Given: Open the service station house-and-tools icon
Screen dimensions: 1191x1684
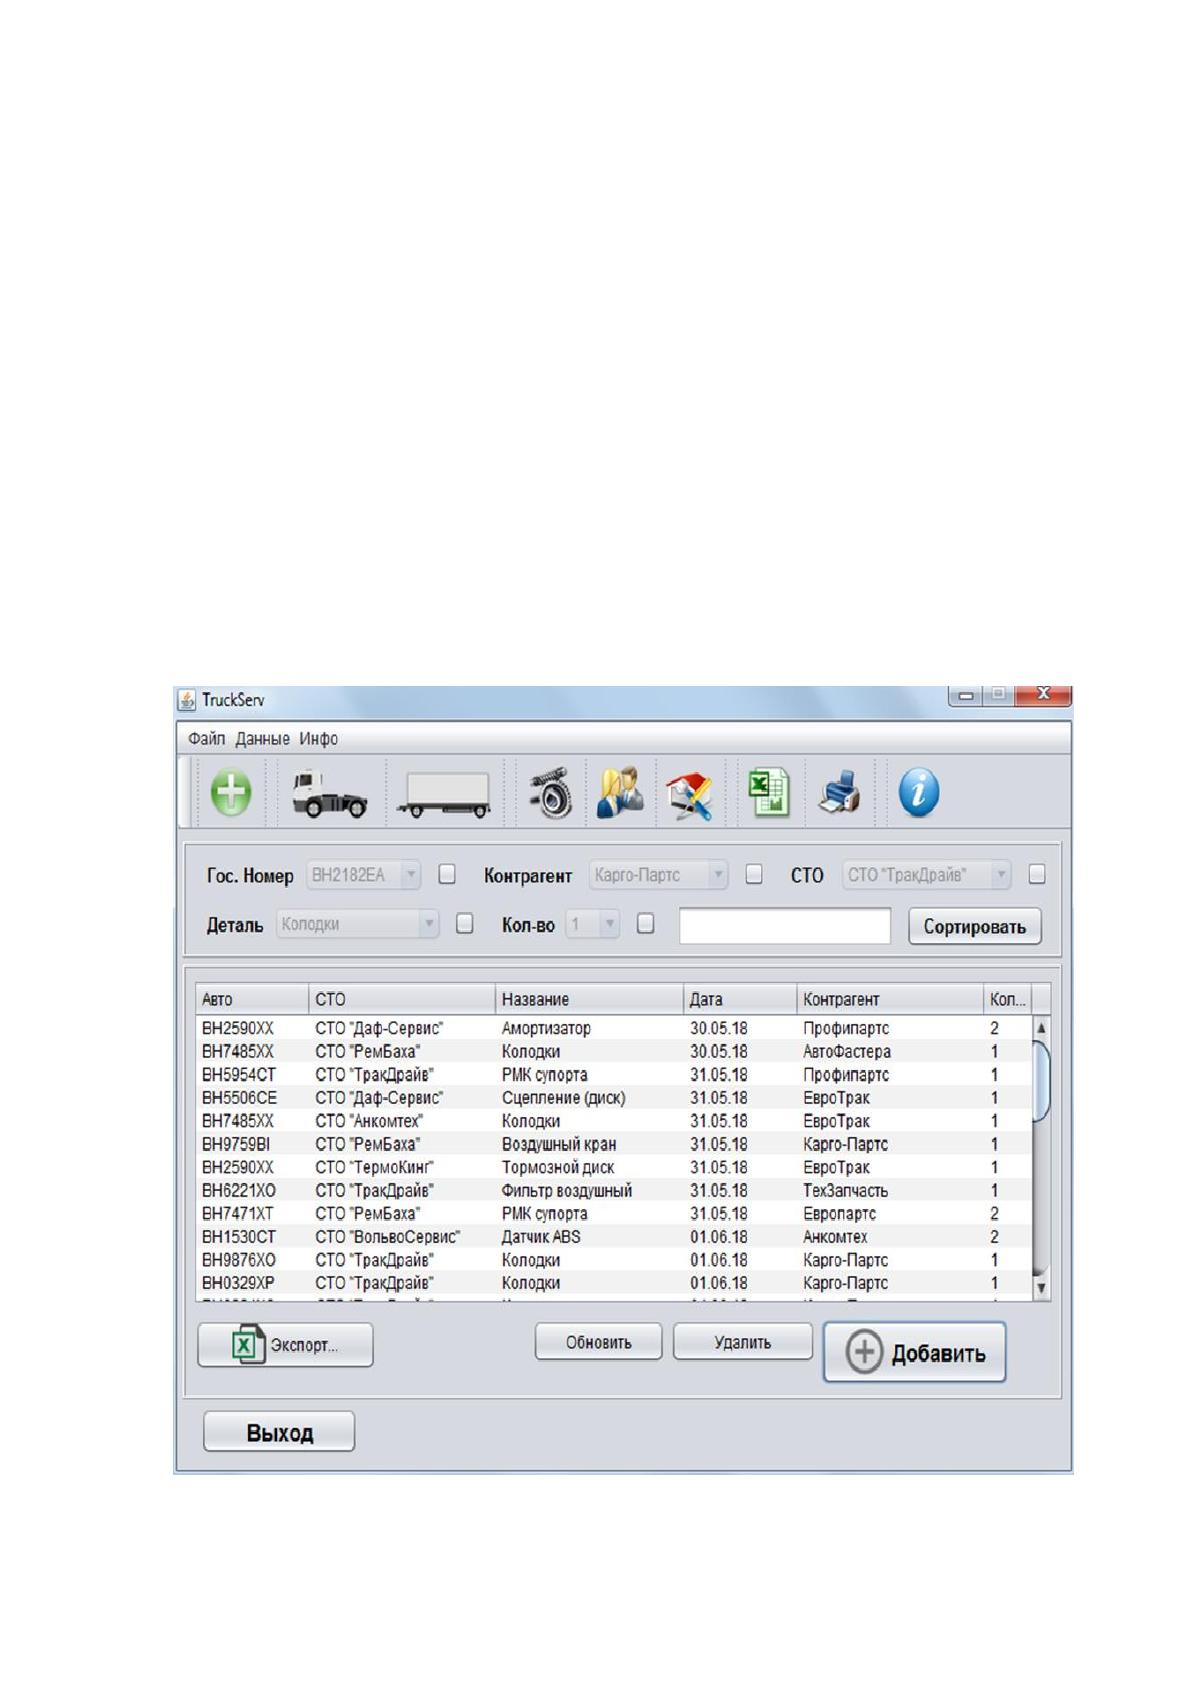Looking at the screenshot, I should (x=689, y=796).
